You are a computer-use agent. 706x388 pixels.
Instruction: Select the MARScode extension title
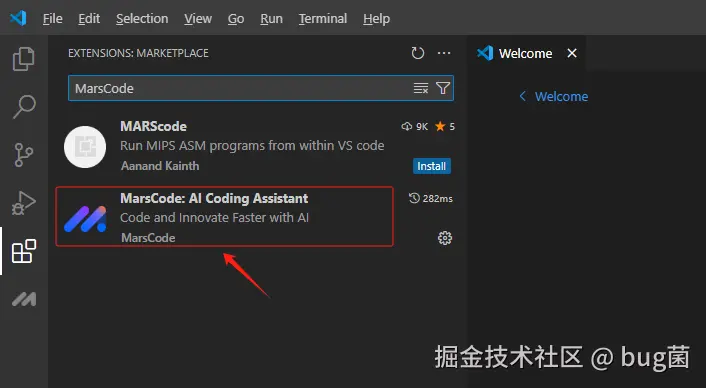point(153,126)
